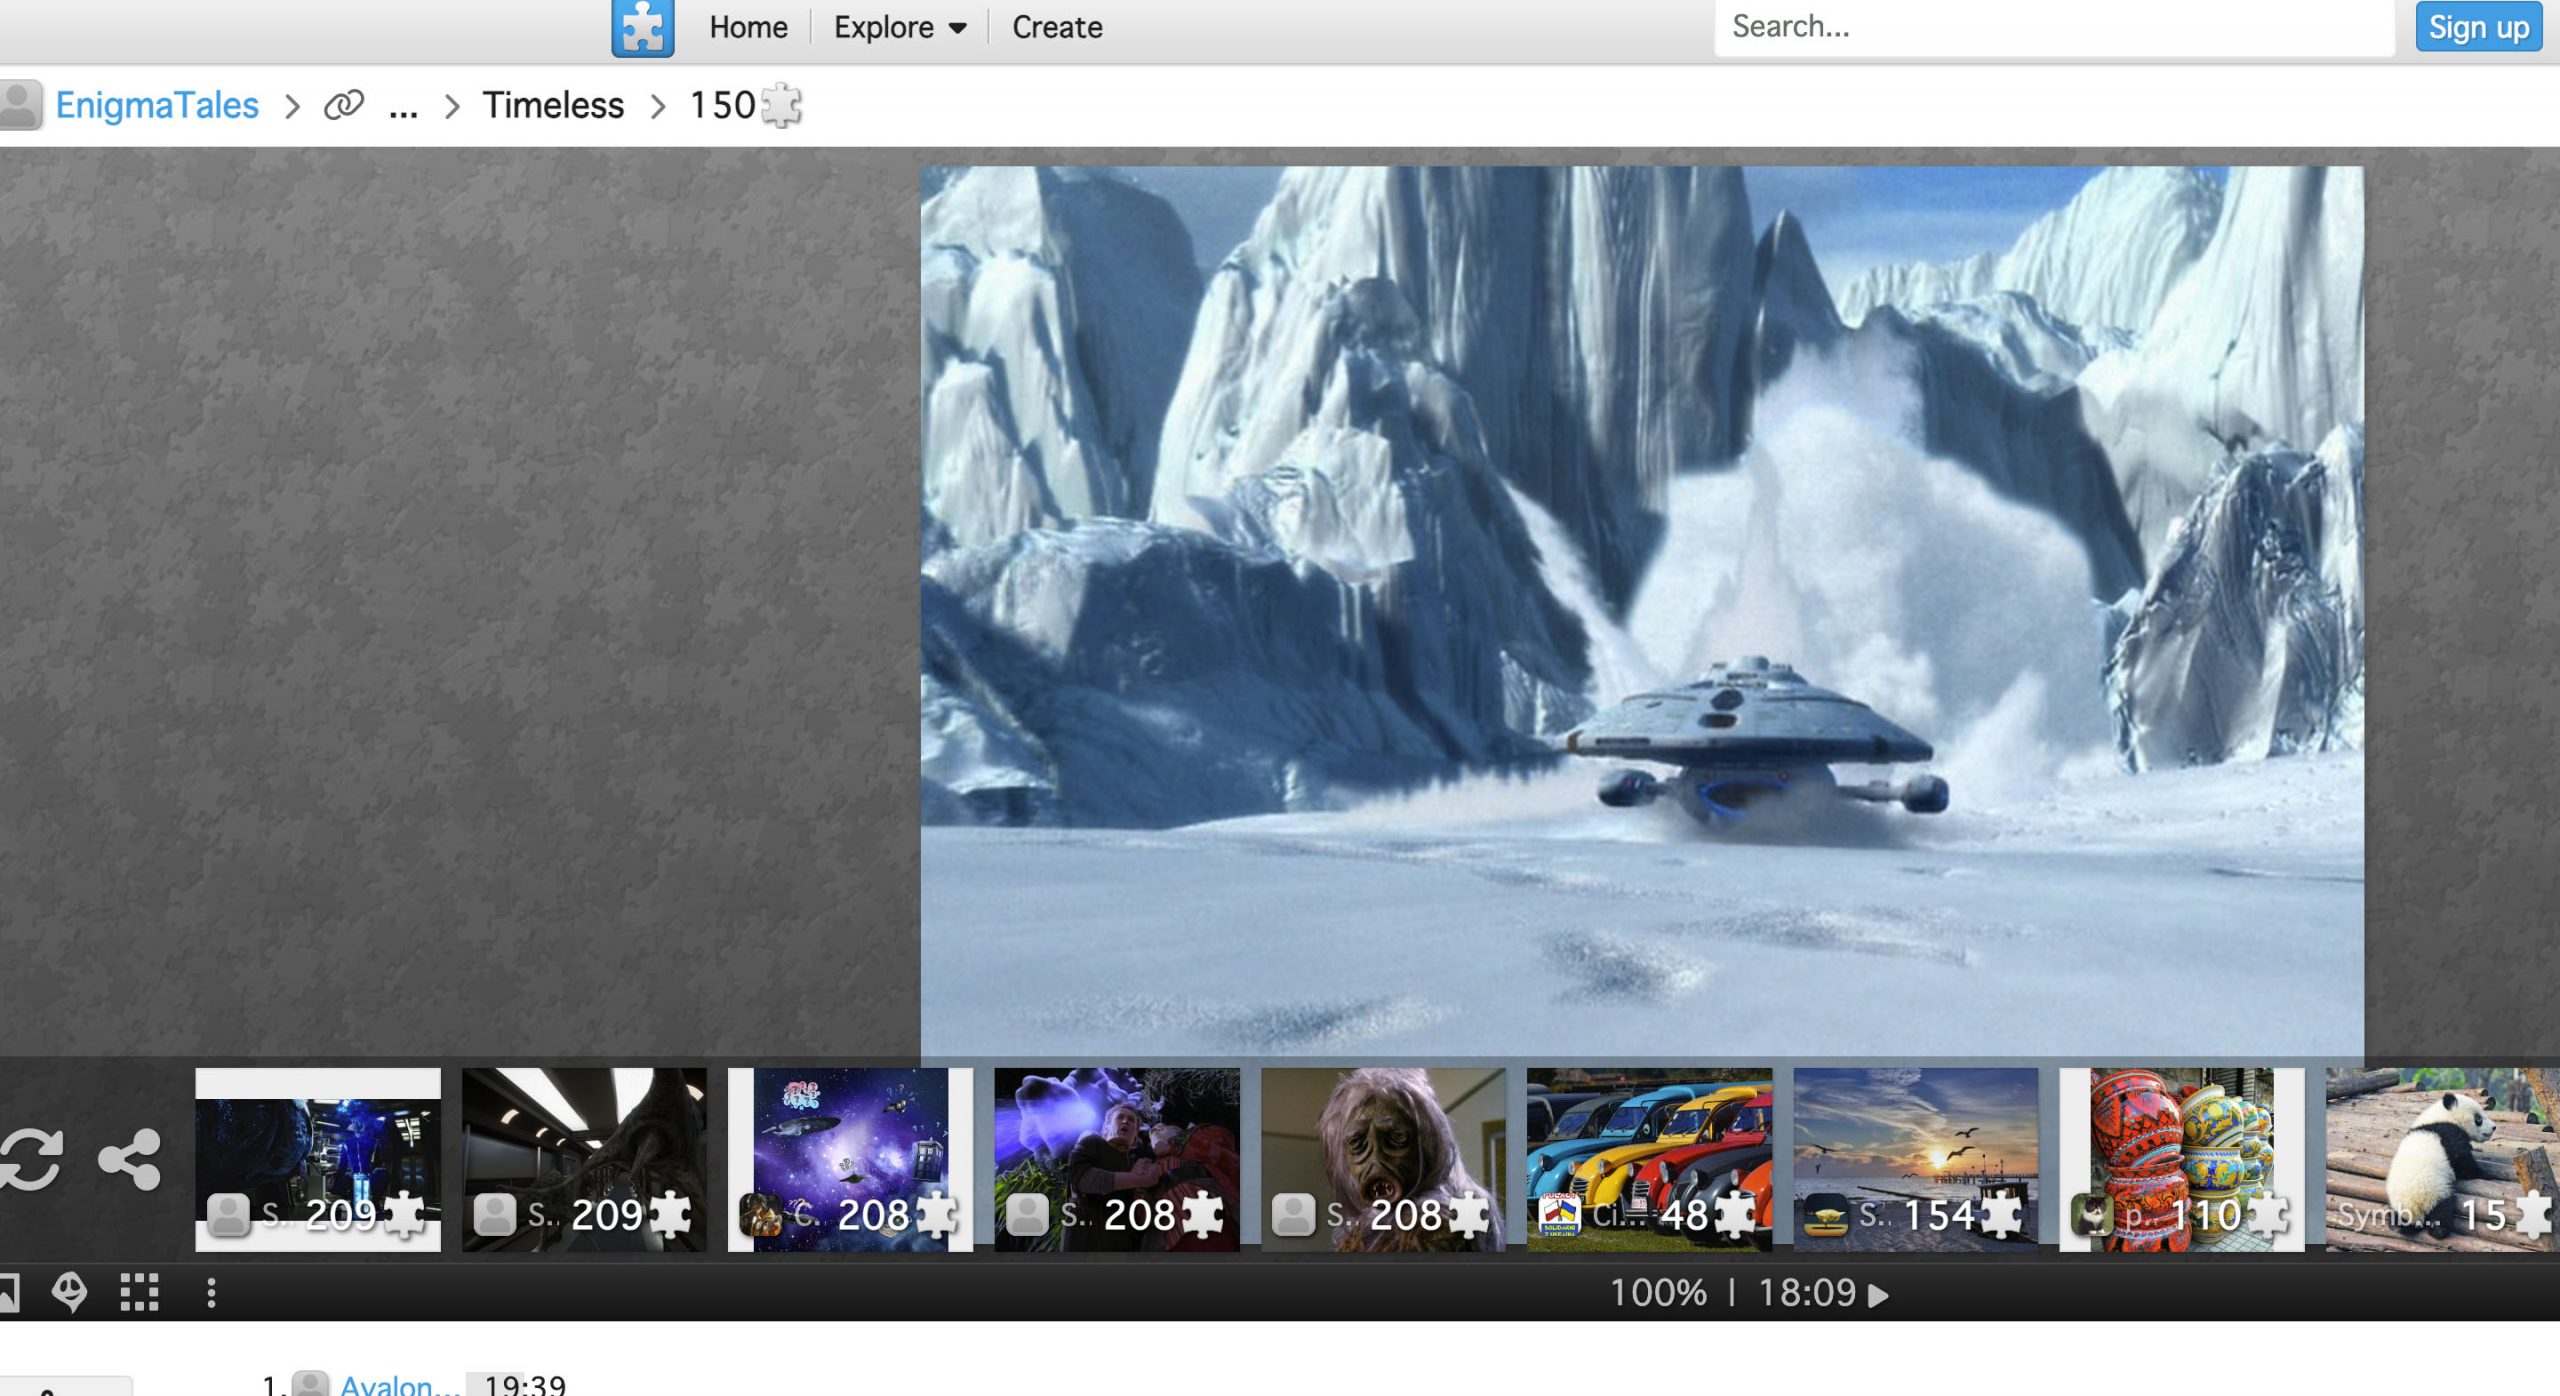Click the grid arrange pieces icon
The image size is (2560, 1396).
pos(139,1293)
